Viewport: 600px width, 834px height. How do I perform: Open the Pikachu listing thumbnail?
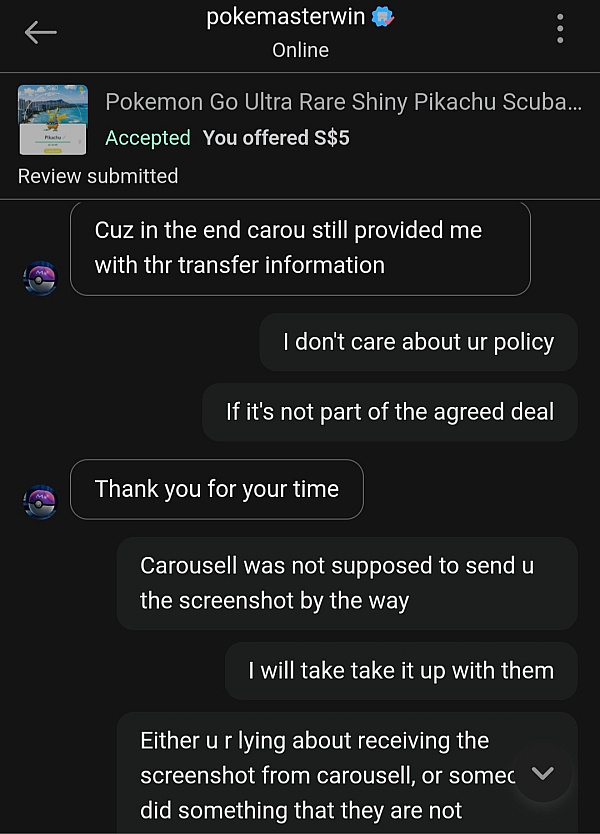[53, 120]
